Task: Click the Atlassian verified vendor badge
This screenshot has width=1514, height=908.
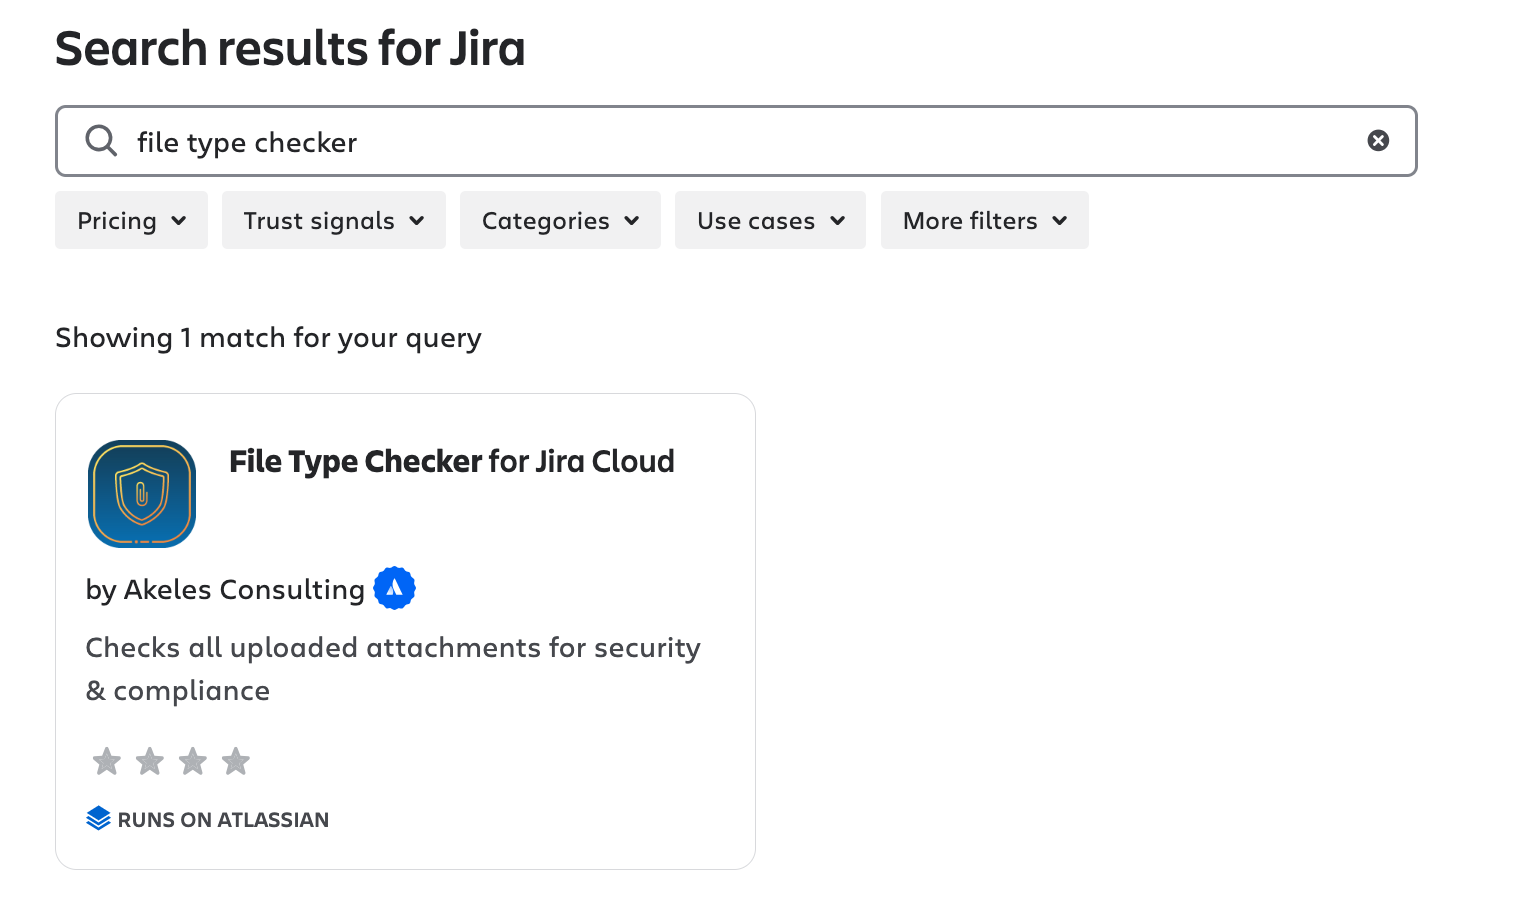Action: [395, 587]
